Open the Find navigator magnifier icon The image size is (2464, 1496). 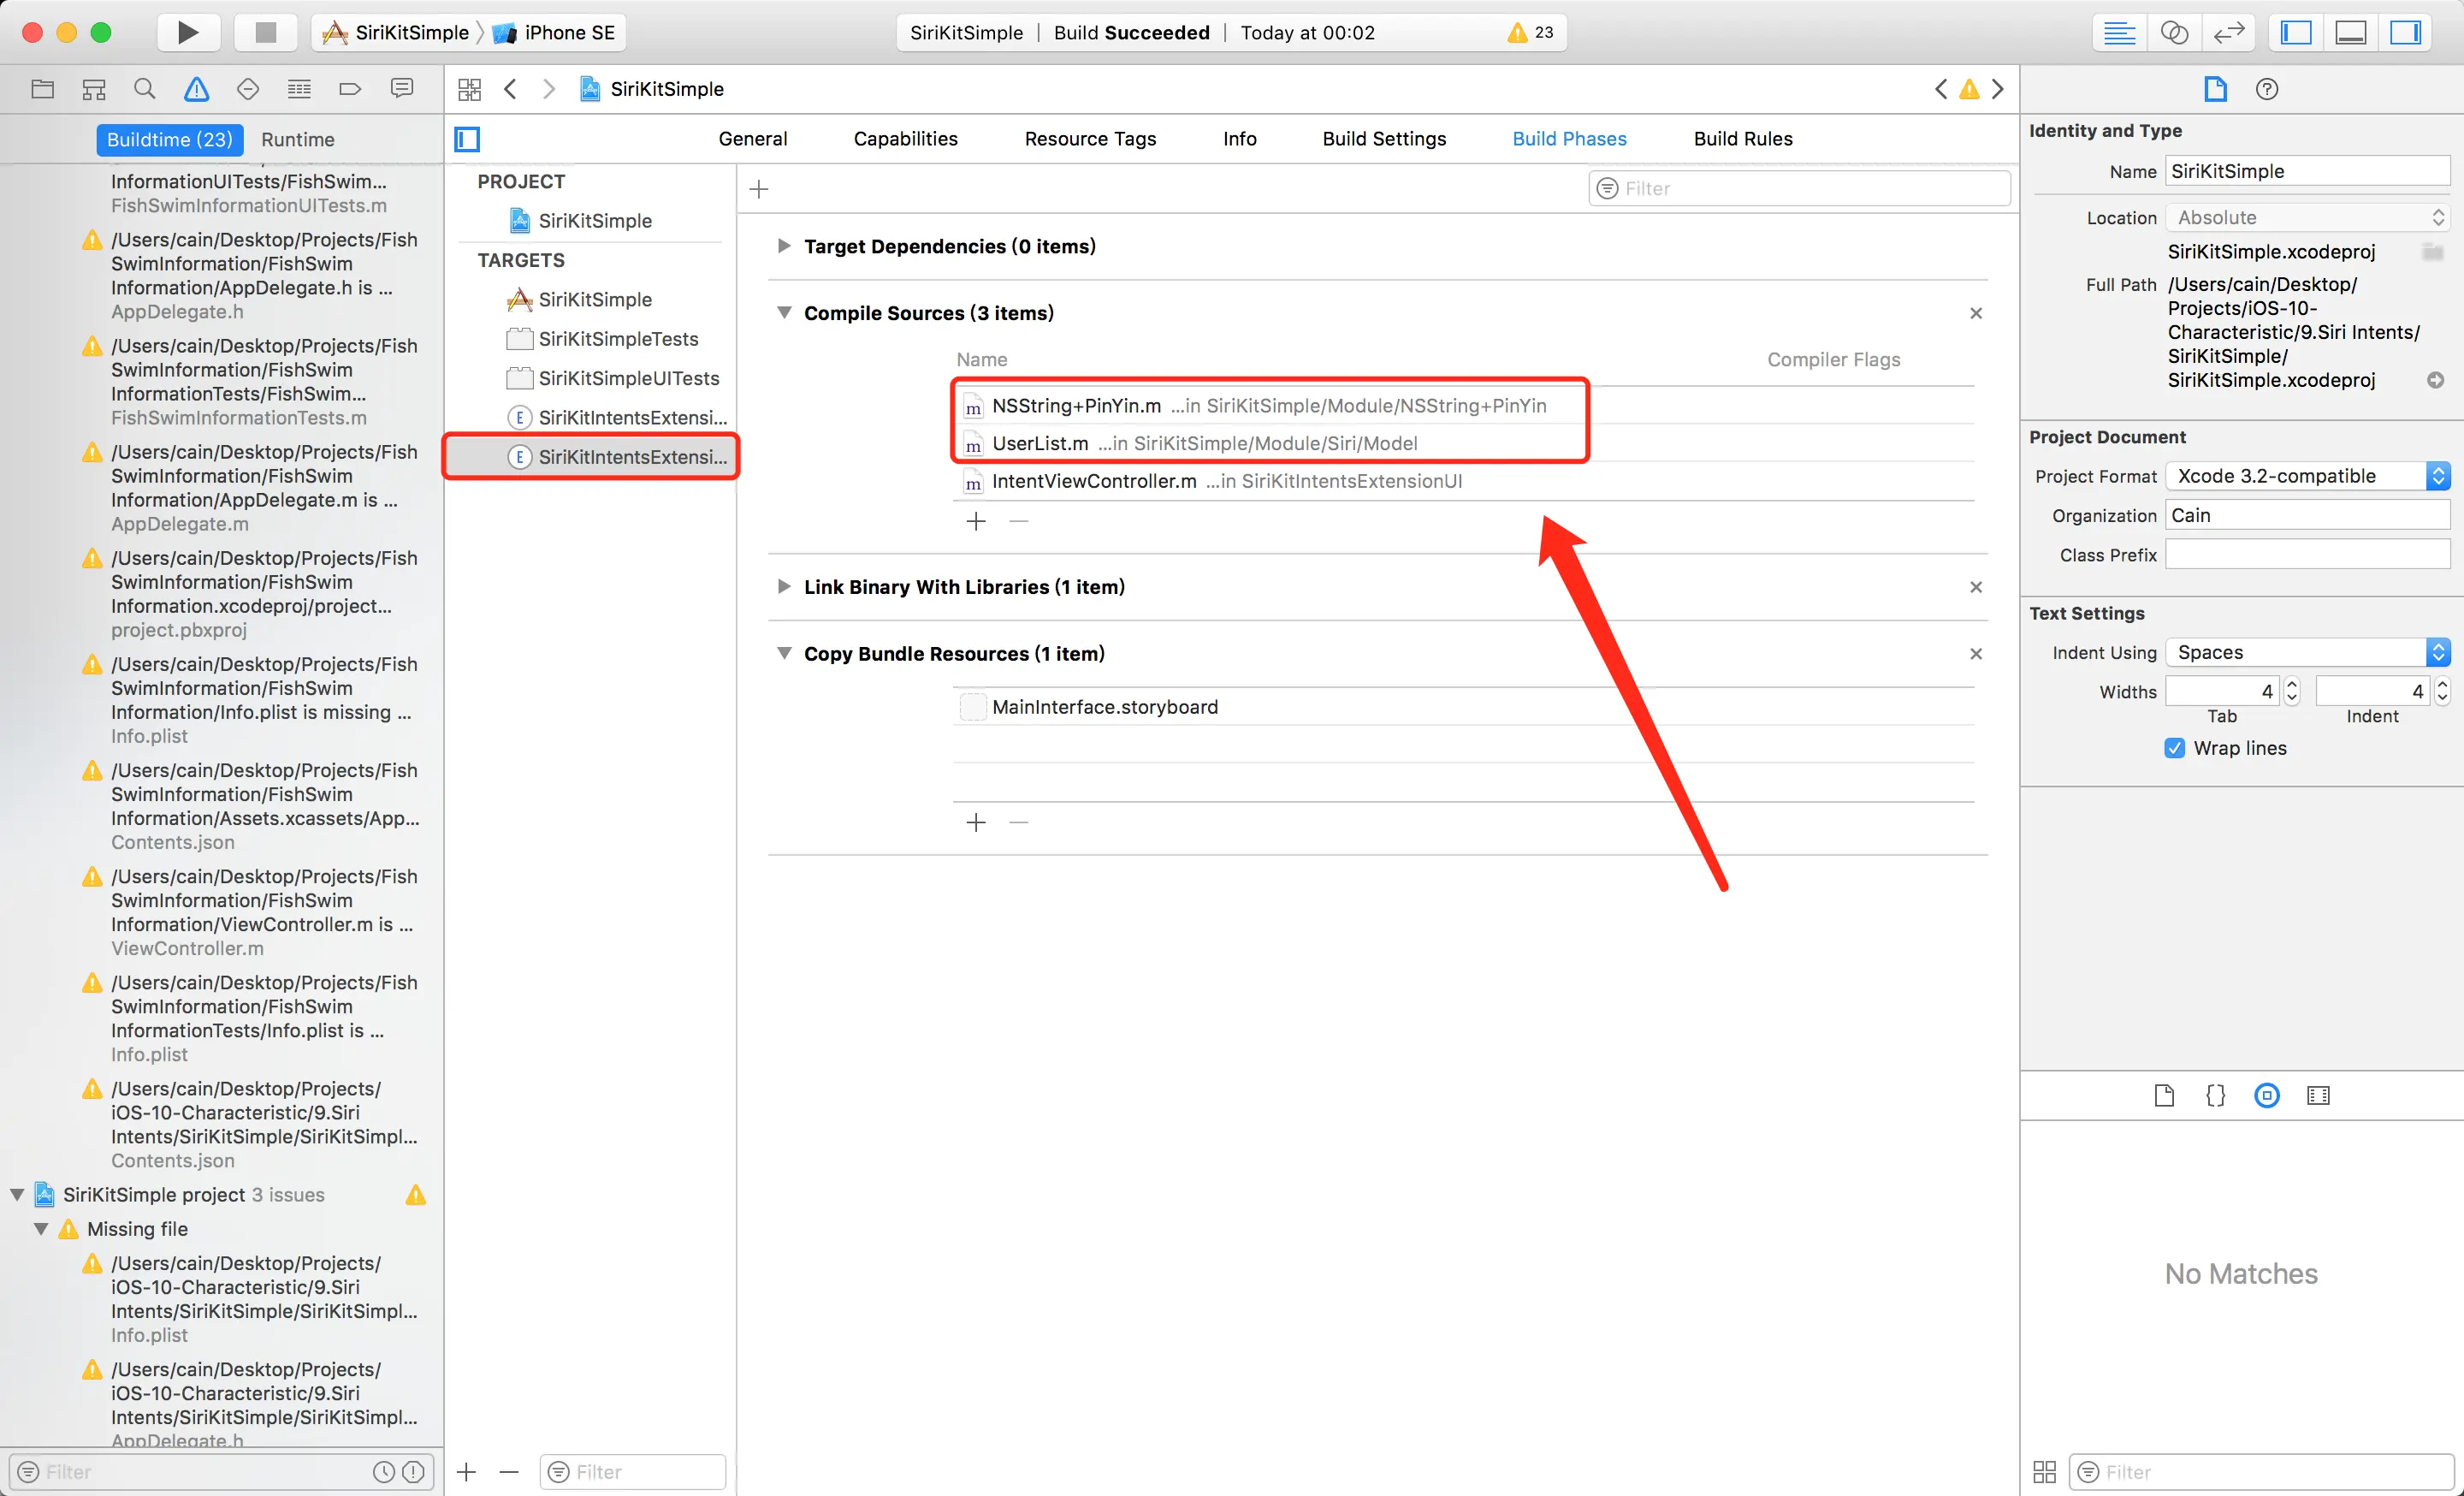[144, 89]
